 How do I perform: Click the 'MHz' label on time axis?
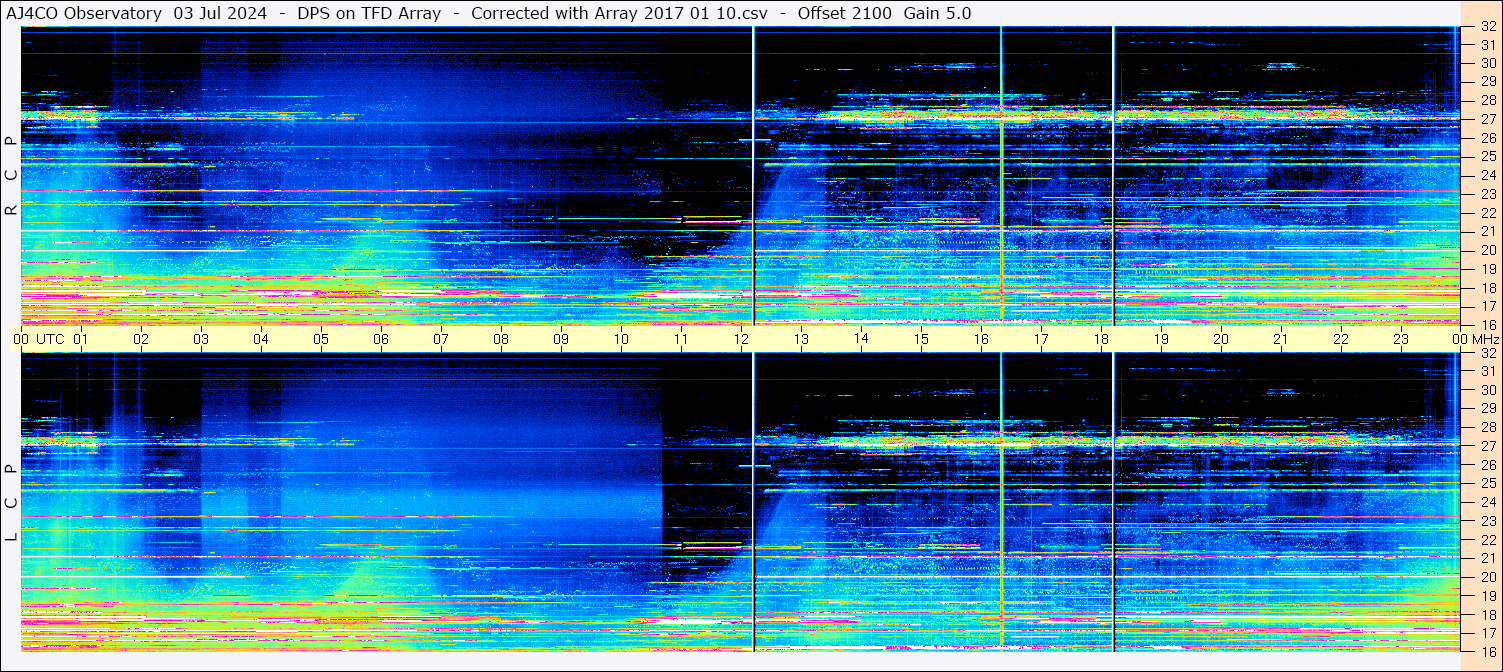tap(1486, 339)
